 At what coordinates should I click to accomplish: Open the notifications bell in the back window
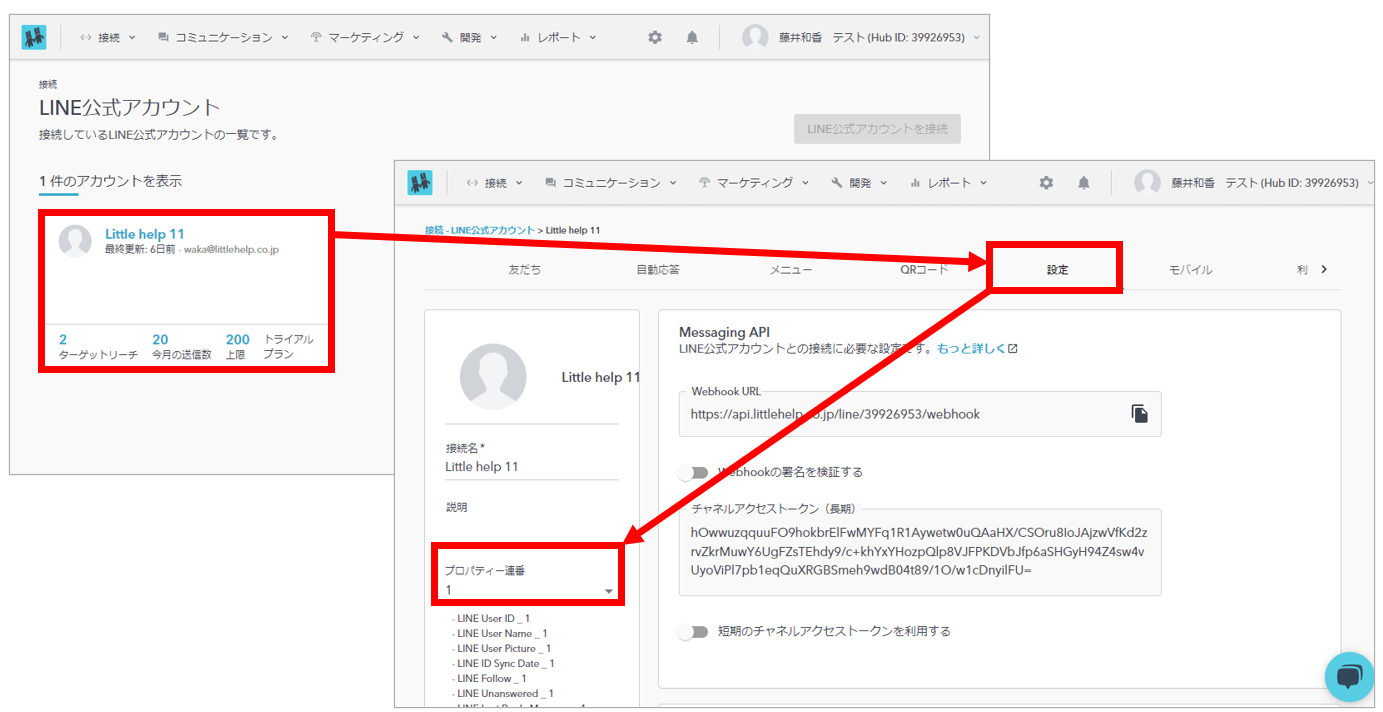pyautogui.click(x=692, y=37)
